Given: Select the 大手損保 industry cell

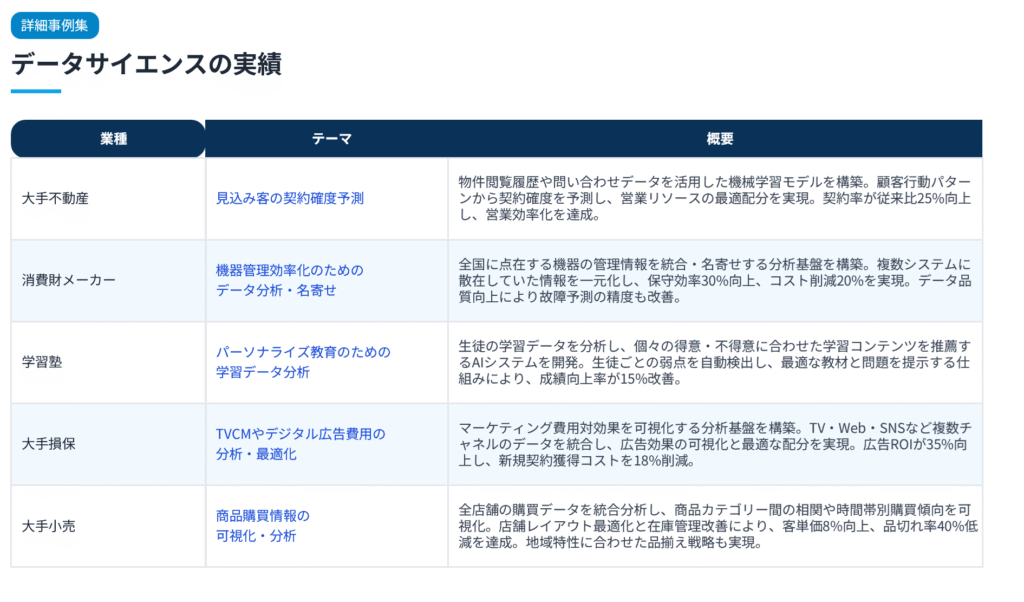Looking at the screenshot, I should (49, 444).
